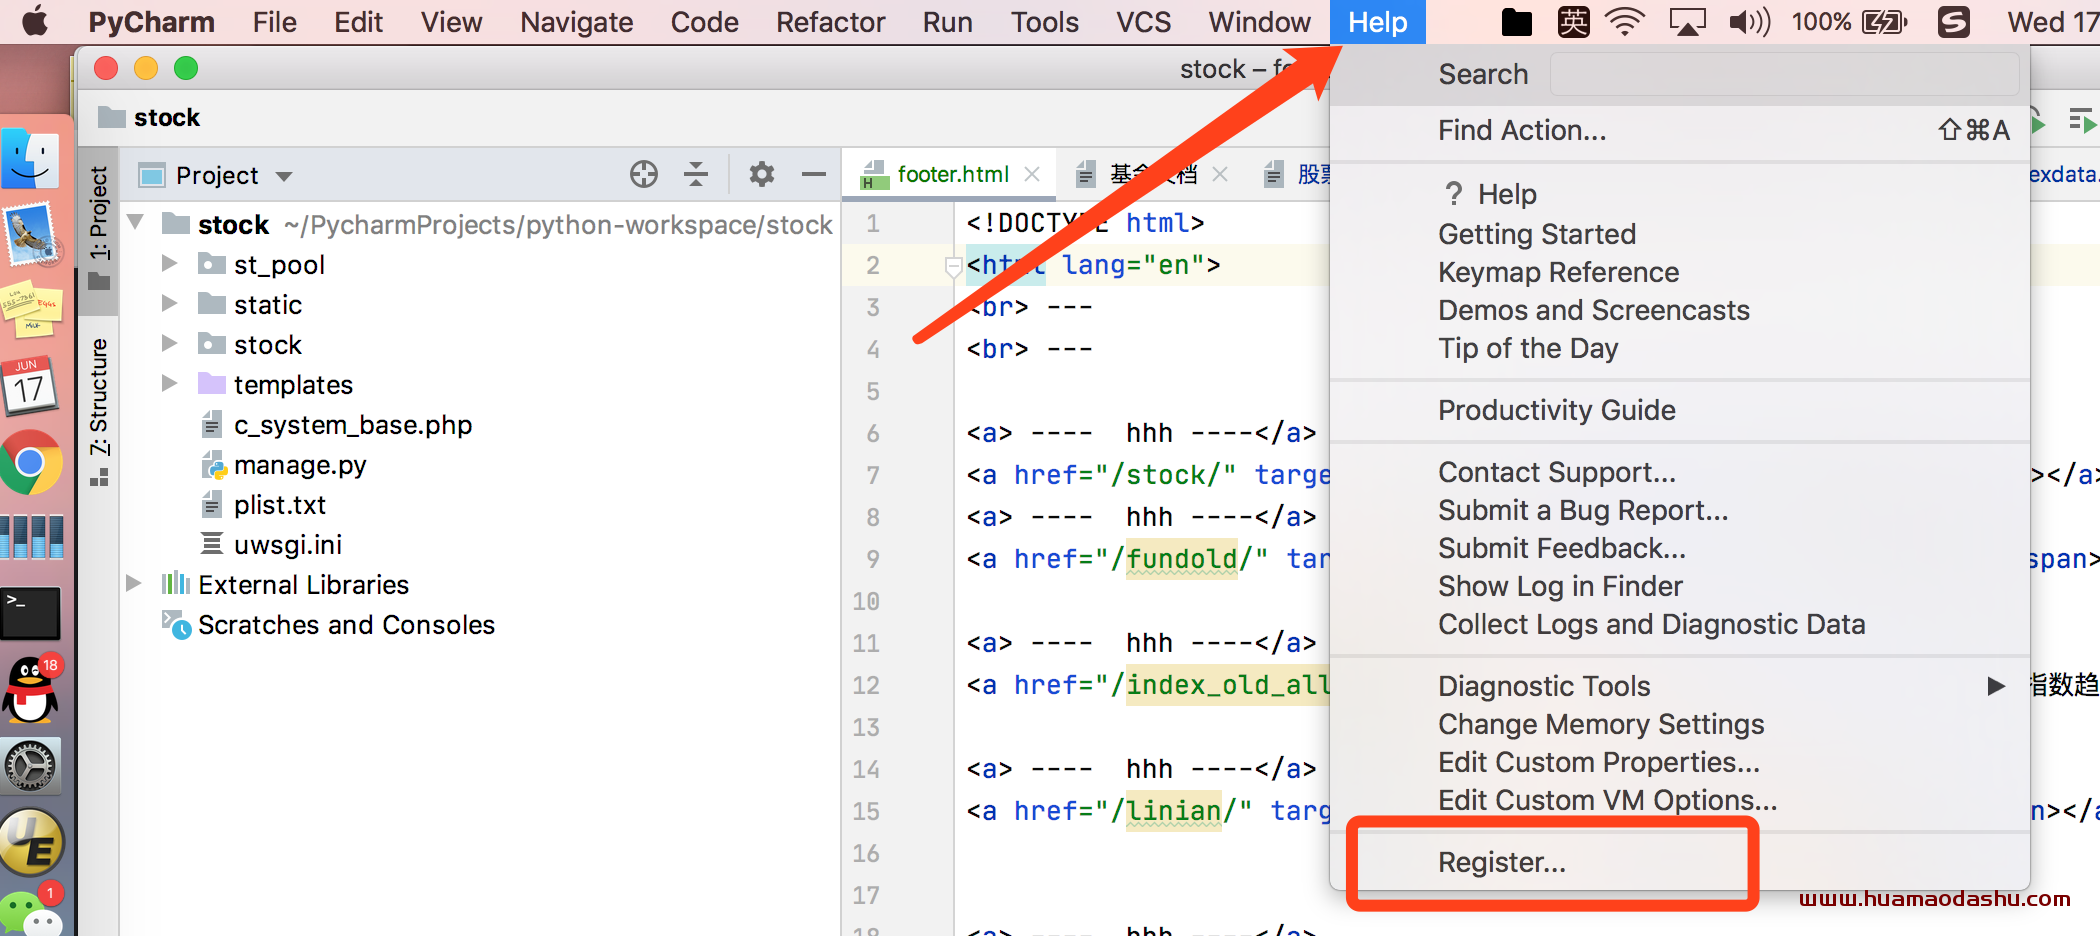Viewport: 2100px width, 936px height.
Task: Select Scratches and Consoles
Action: coord(346,625)
